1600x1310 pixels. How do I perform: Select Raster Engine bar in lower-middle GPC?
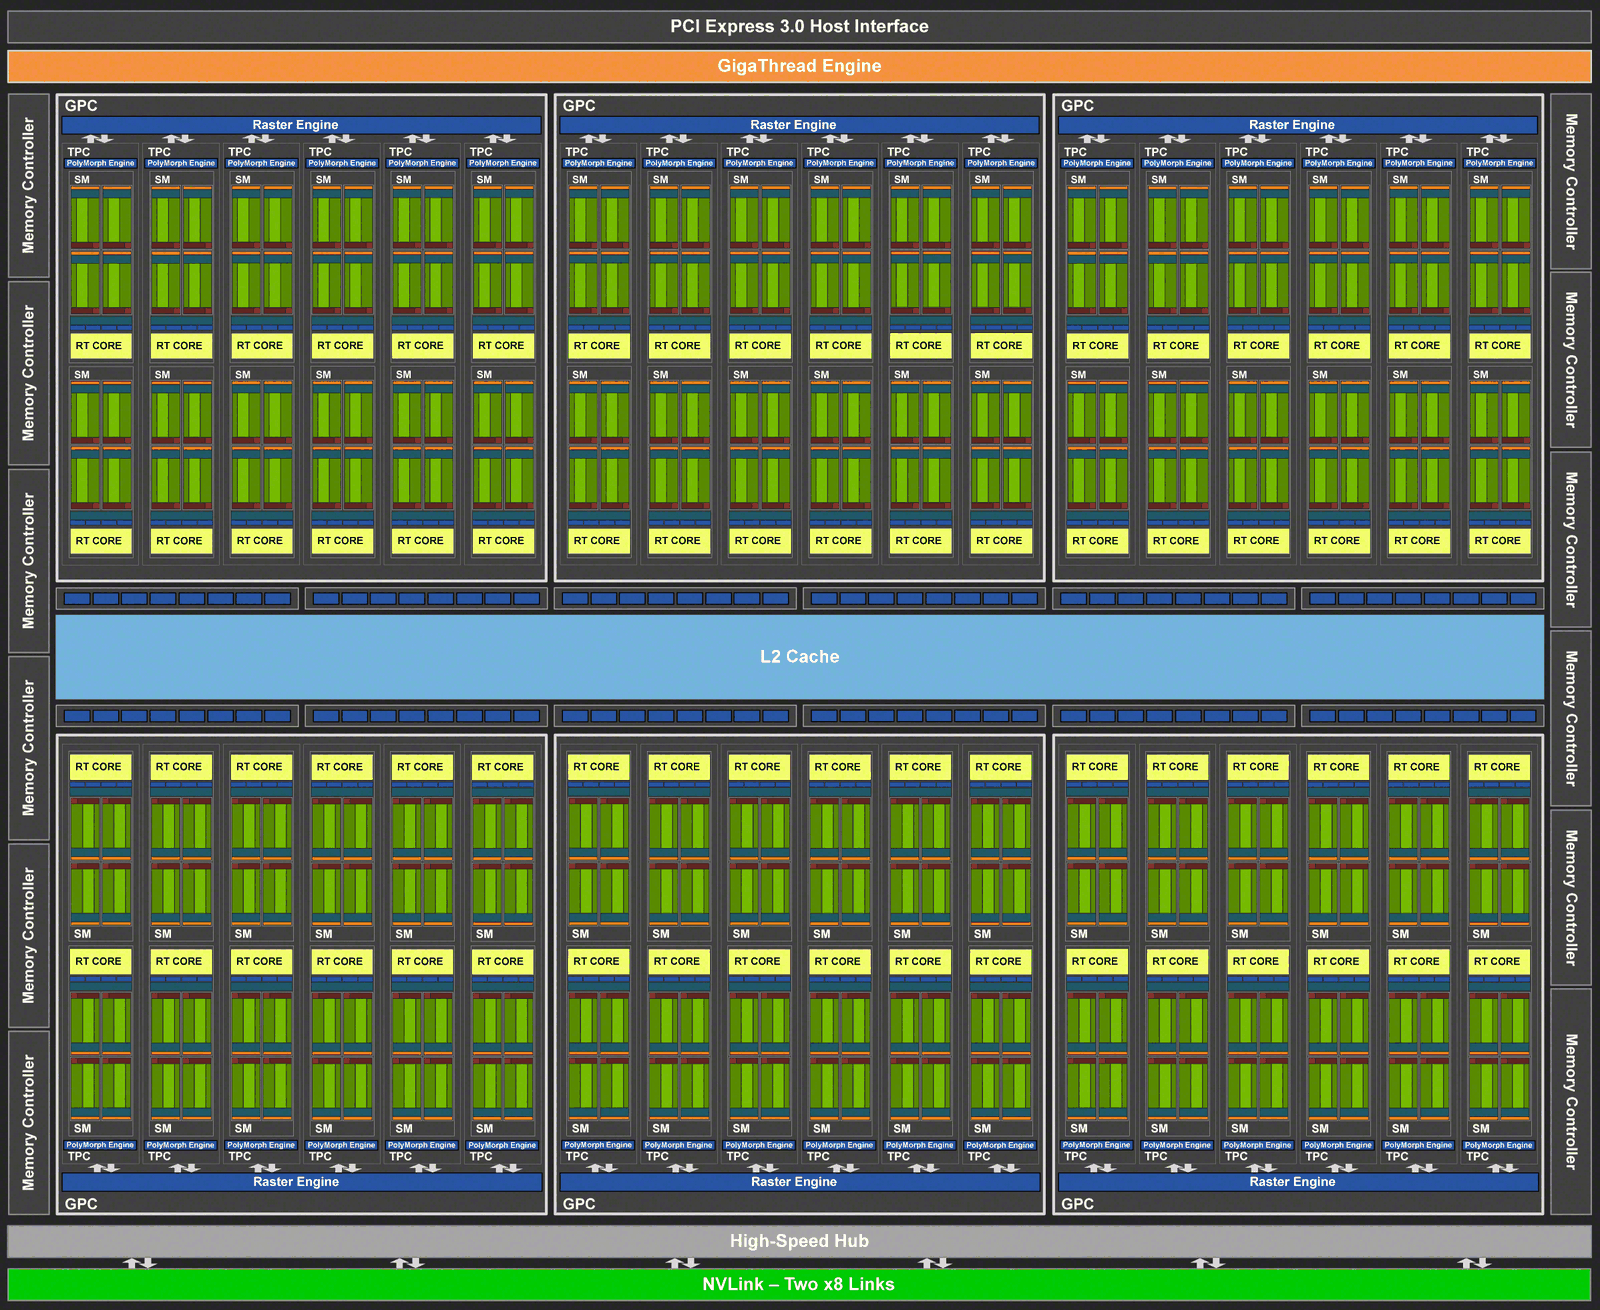point(799,1182)
